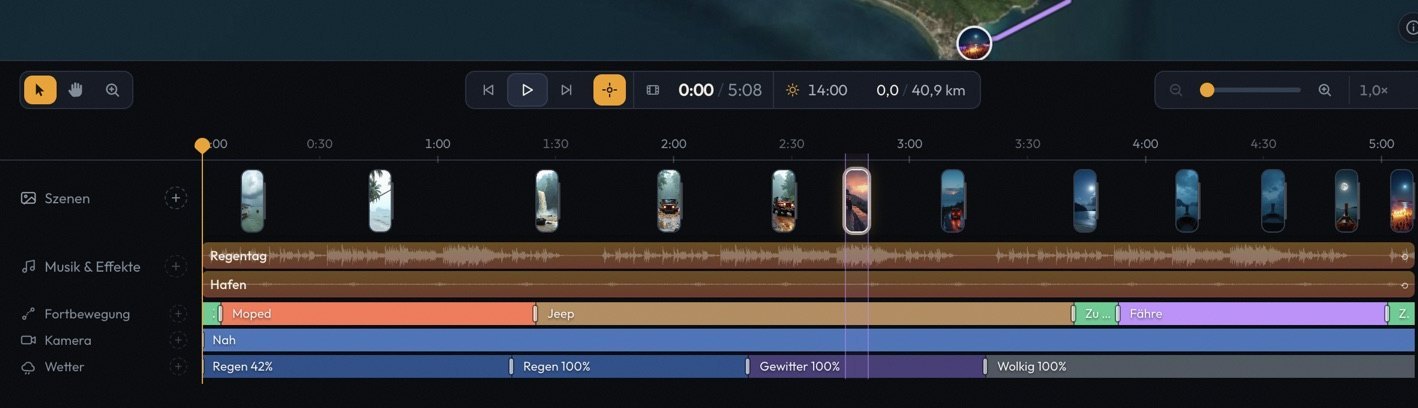Add a segment to the Wetter track
The height and width of the screenshot is (408, 1418).
click(x=178, y=367)
